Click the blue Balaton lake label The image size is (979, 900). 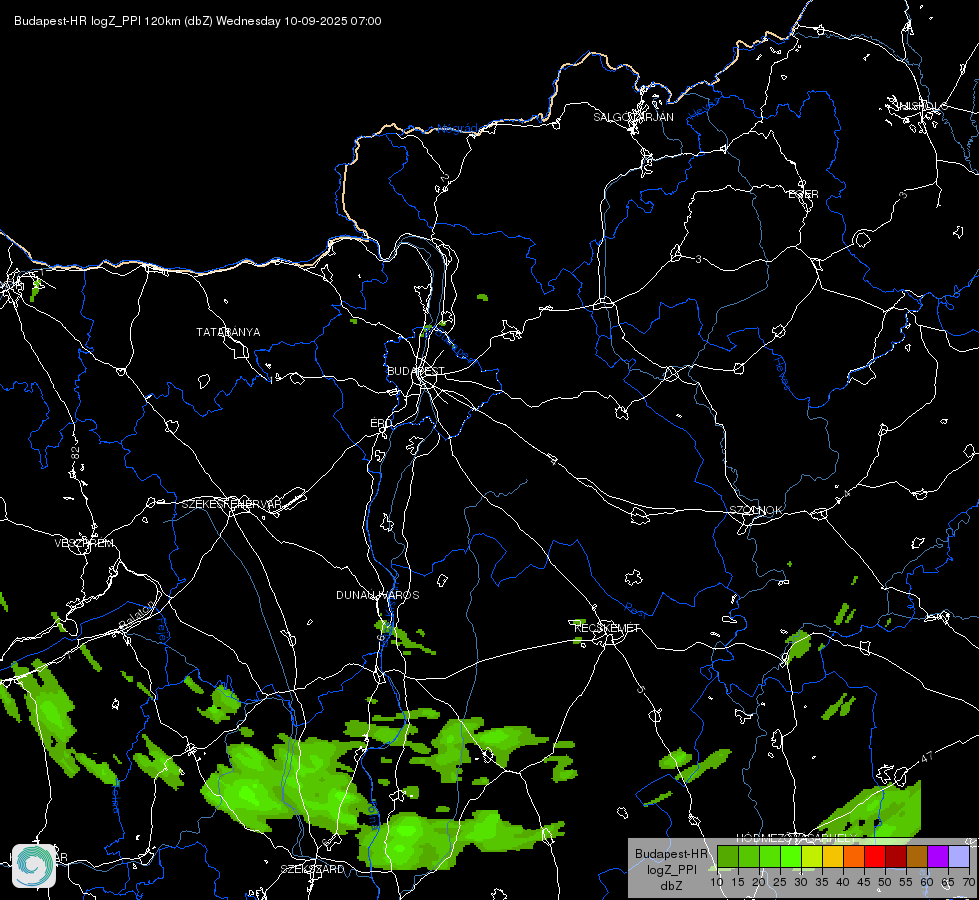pyautogui.click(x=137, y=615)
